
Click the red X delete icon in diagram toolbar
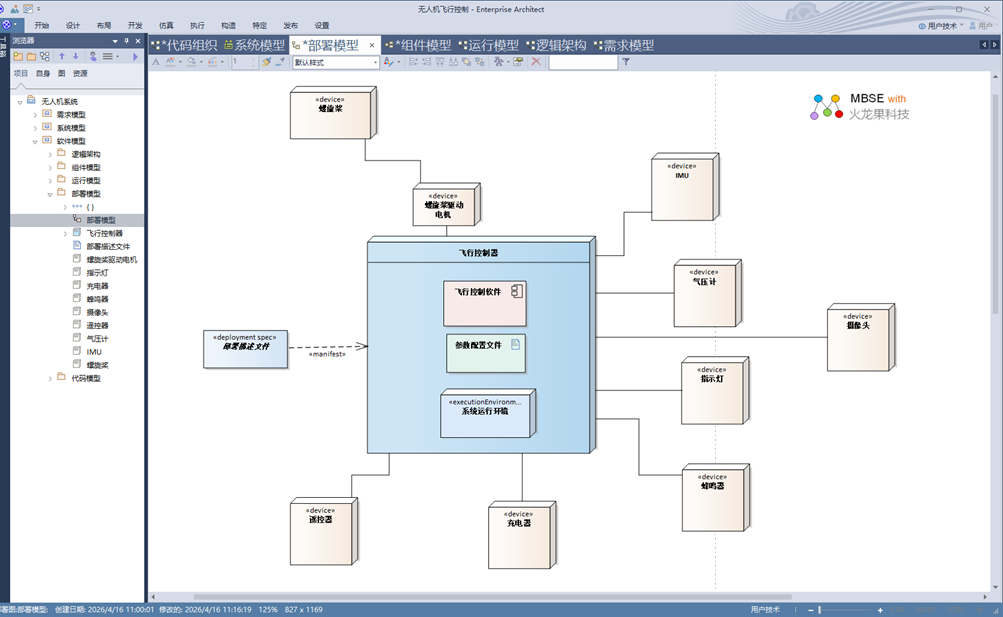(536, 62)
